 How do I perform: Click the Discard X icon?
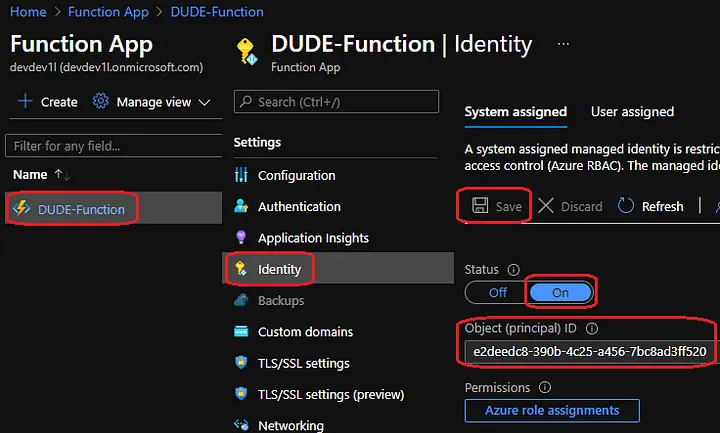point(546,206)
